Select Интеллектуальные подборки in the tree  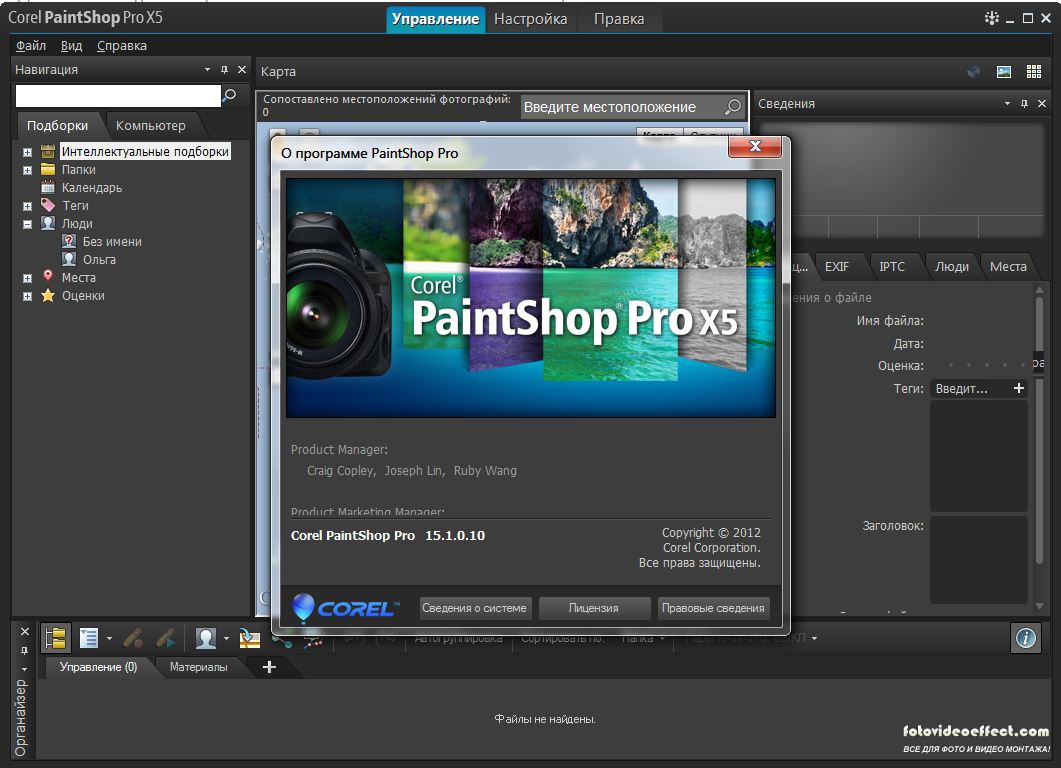point(145,152)
